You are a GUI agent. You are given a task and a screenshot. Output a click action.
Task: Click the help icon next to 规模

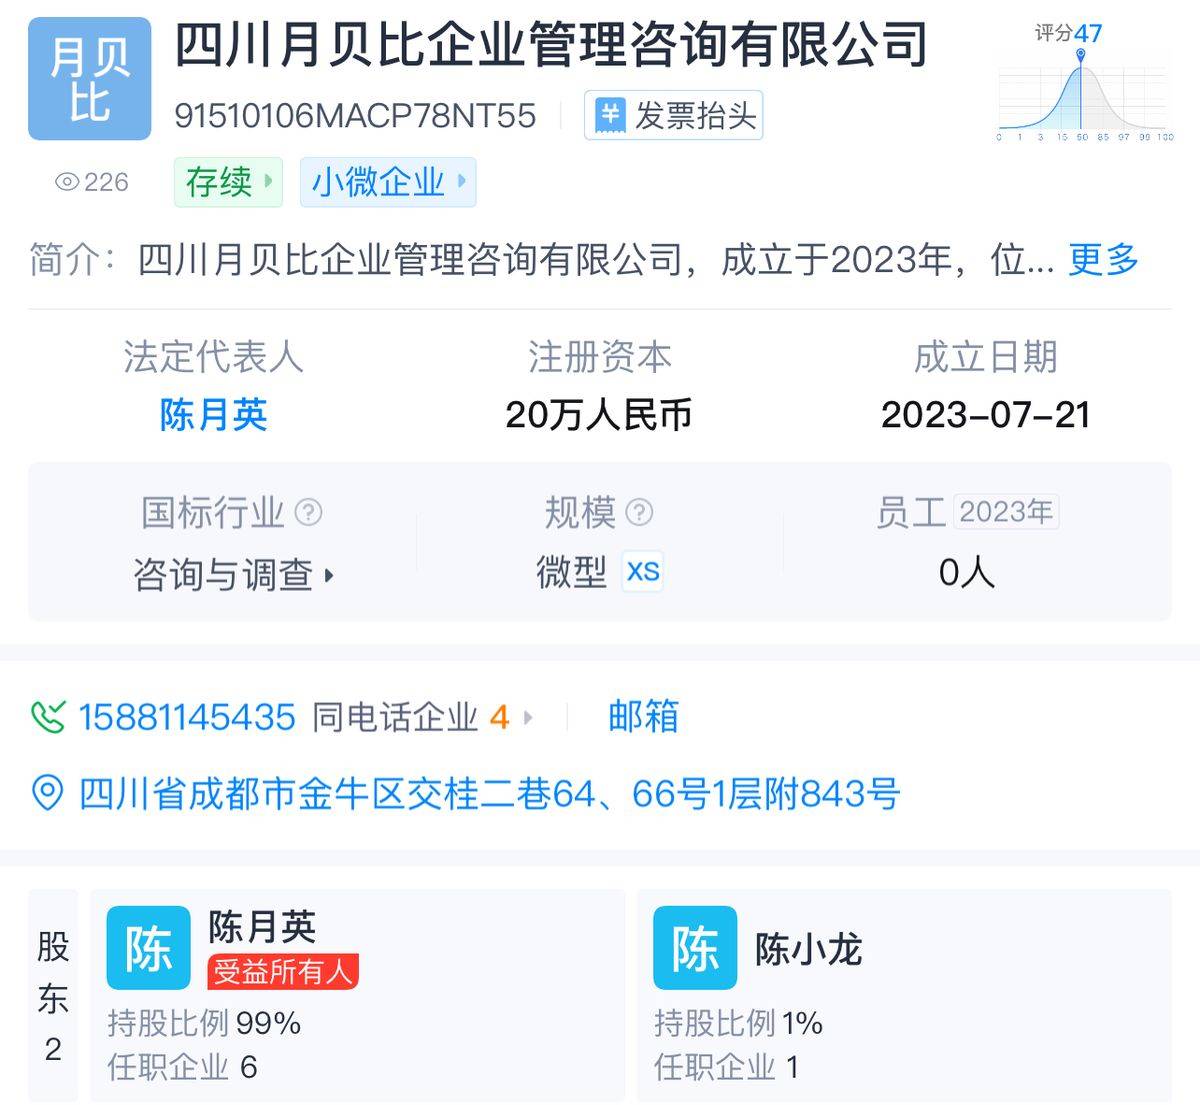(639, 513)
